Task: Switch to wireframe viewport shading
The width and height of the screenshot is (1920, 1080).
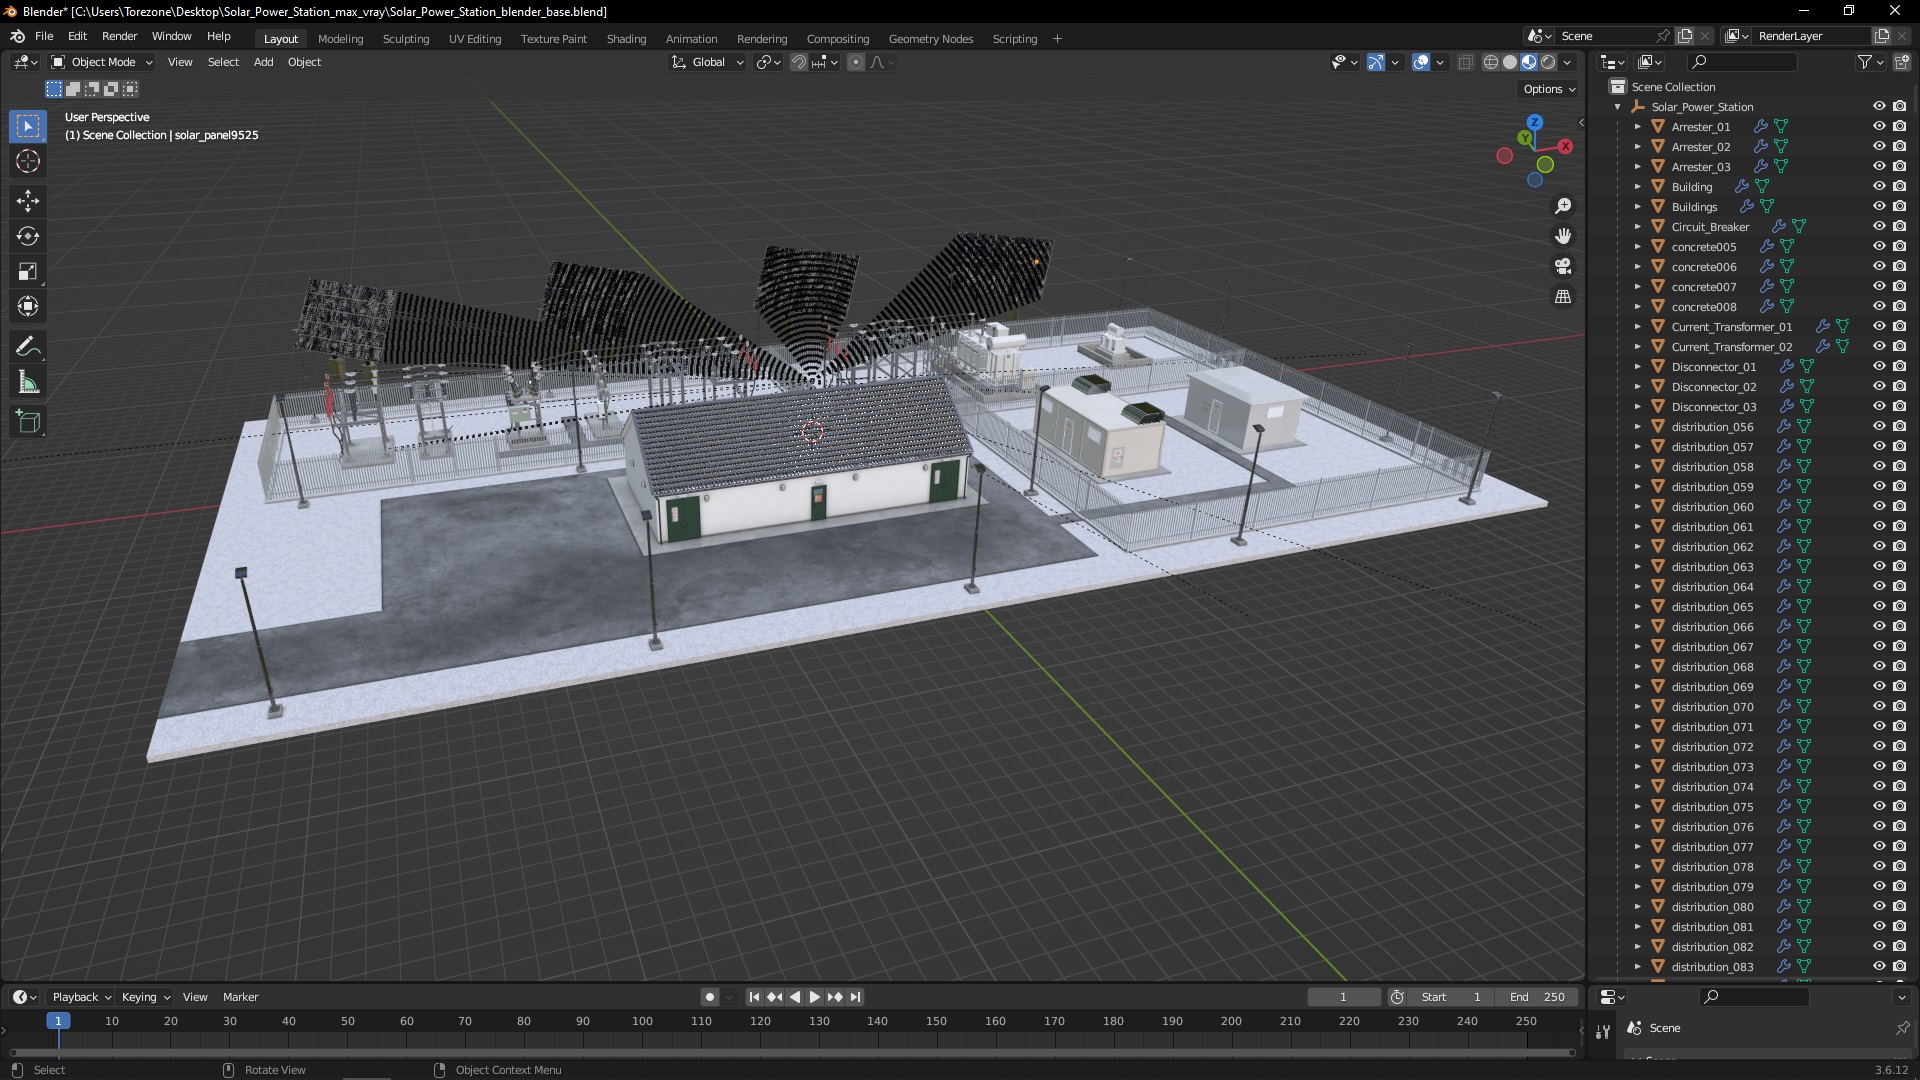Action: pos(1490,62)
